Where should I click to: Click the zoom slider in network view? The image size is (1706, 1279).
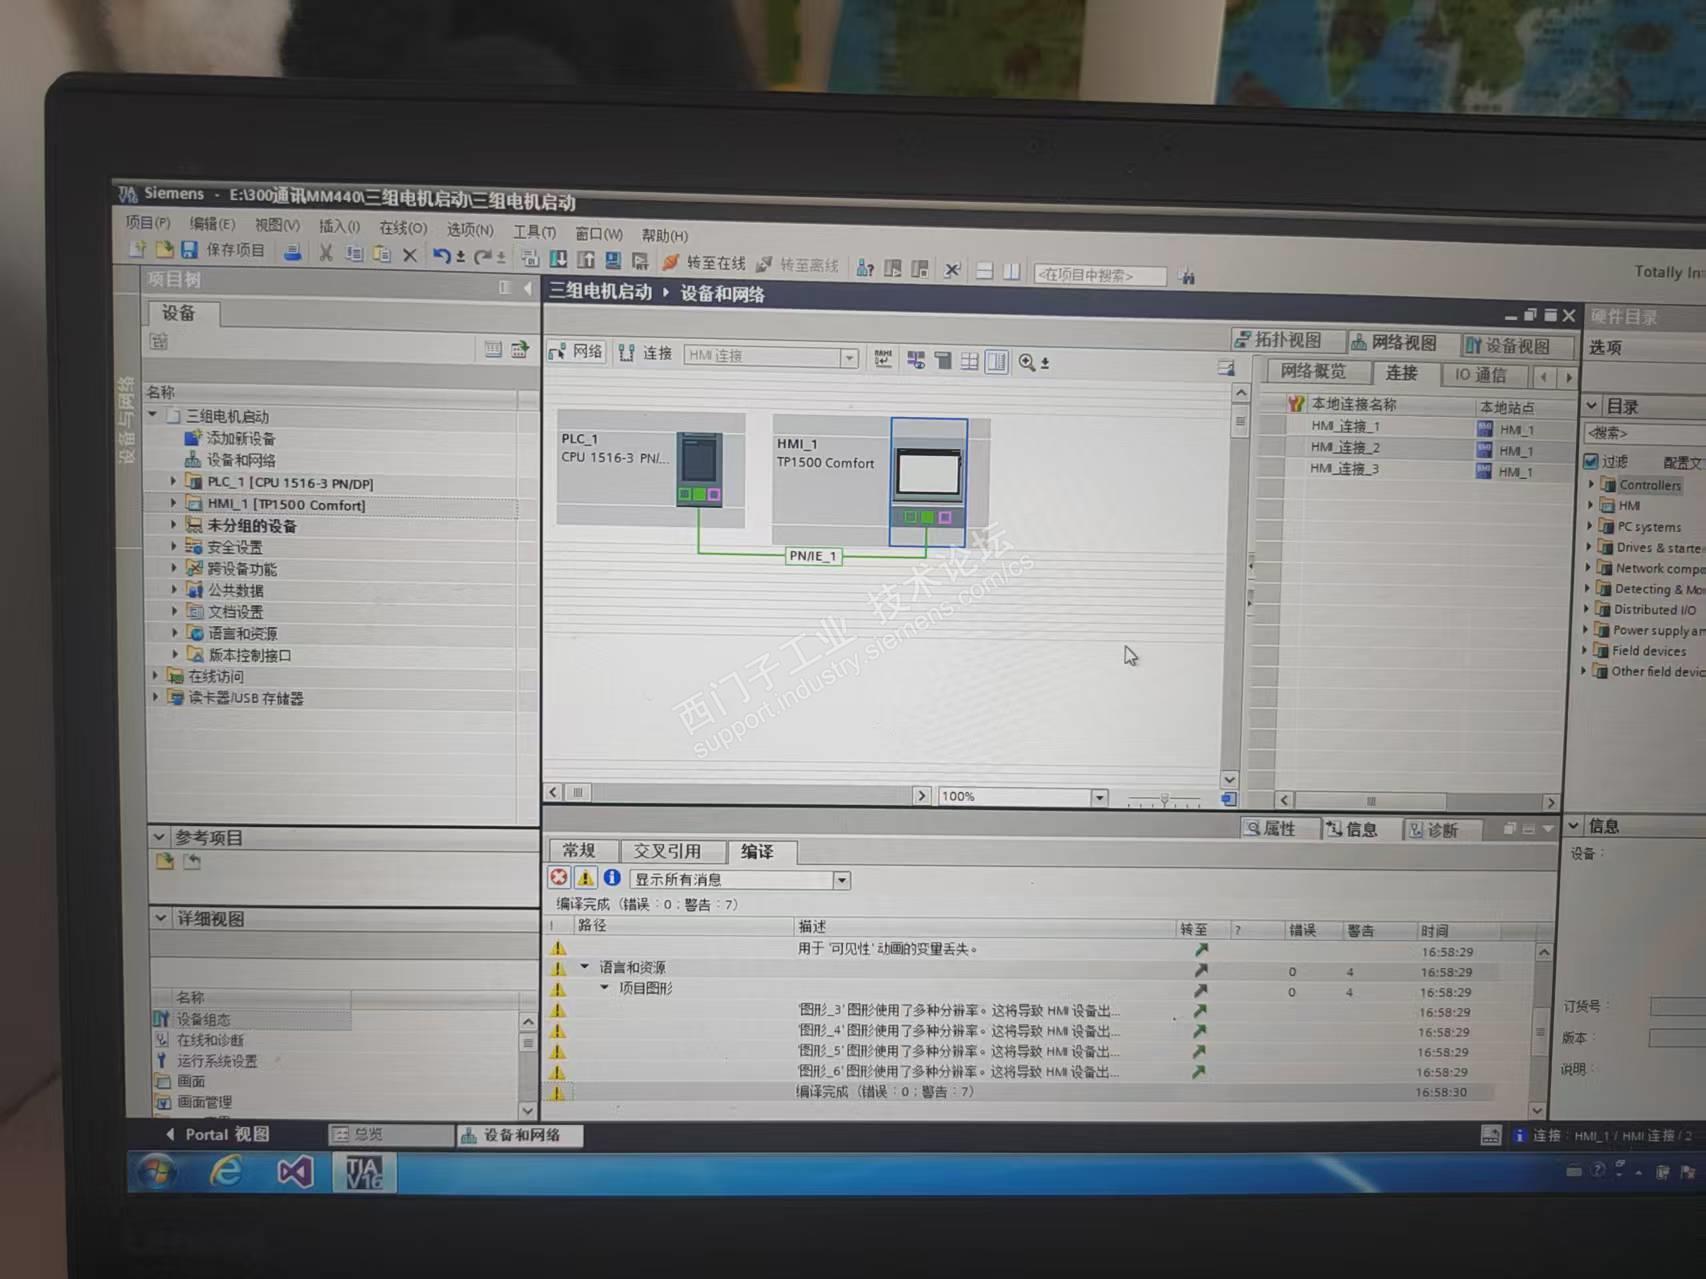(1164, 799)
